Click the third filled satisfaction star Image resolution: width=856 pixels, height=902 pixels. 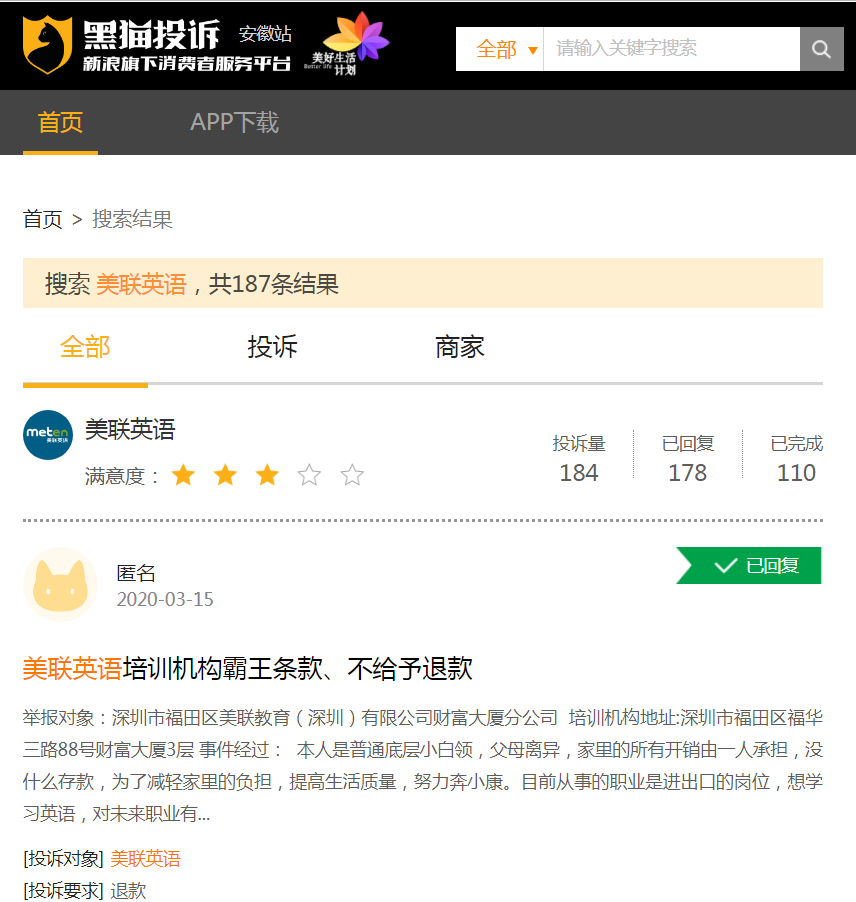click(267, 475)
